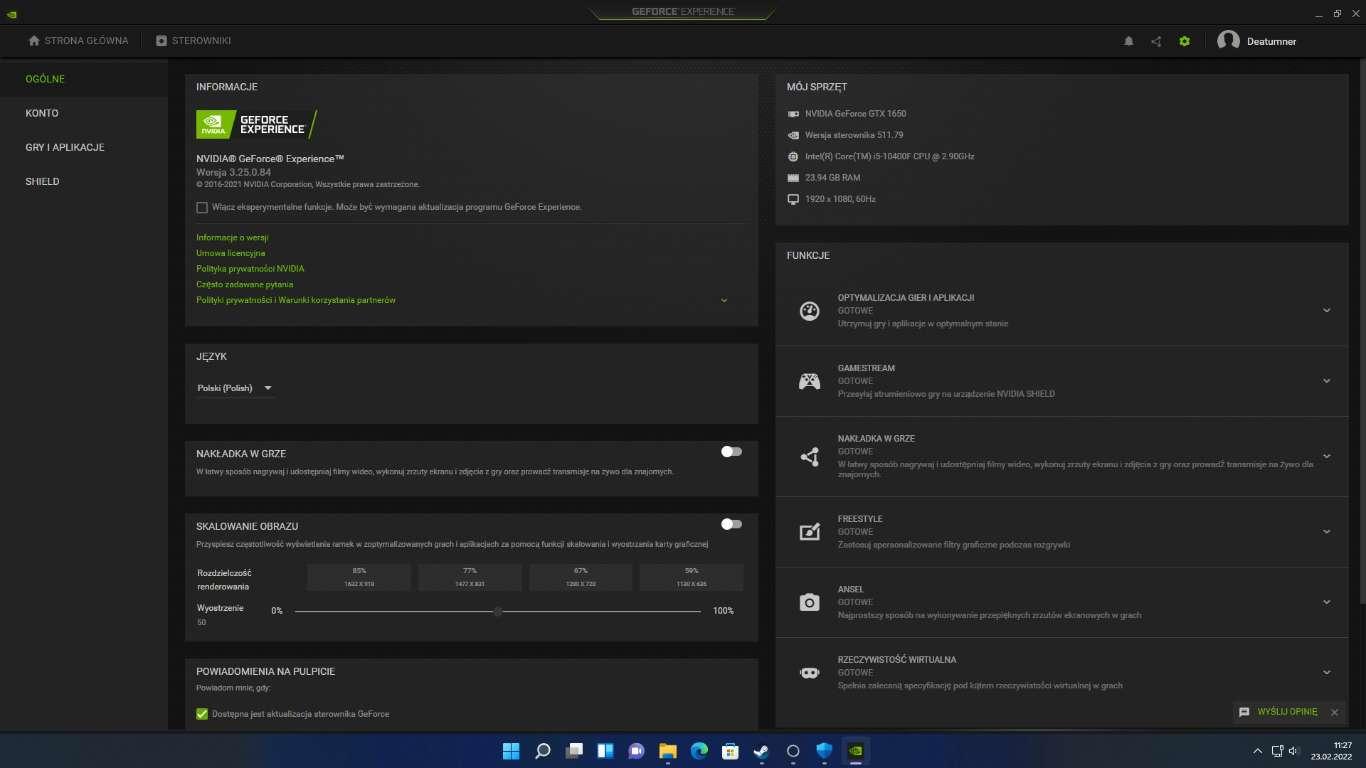Screen dimensions: 1366x768
Task: Expand the Freestyle function chevron
Action: [x=1327, y=532]
